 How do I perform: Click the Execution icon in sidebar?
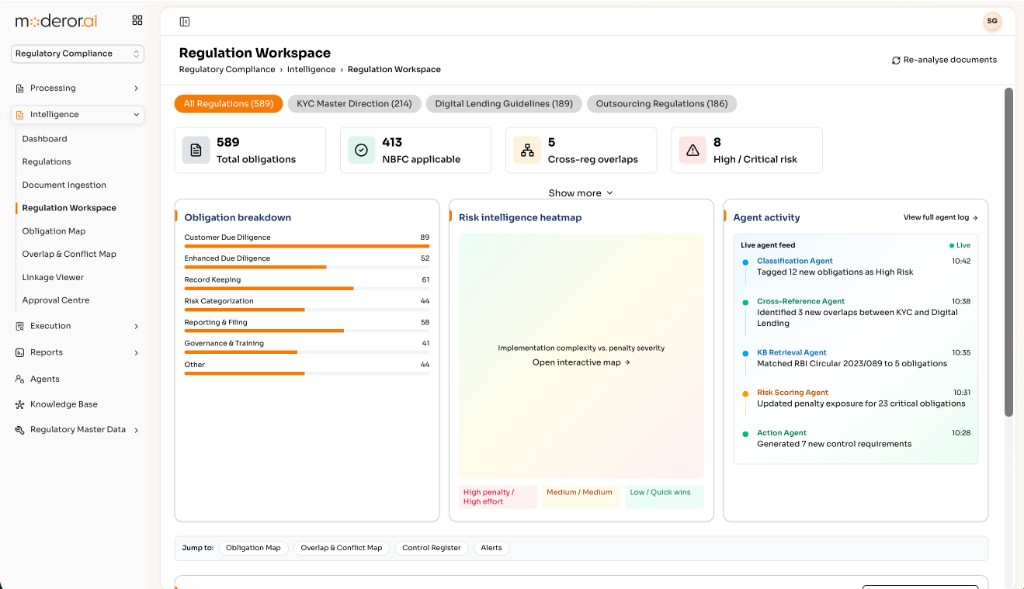click(20, 326)
